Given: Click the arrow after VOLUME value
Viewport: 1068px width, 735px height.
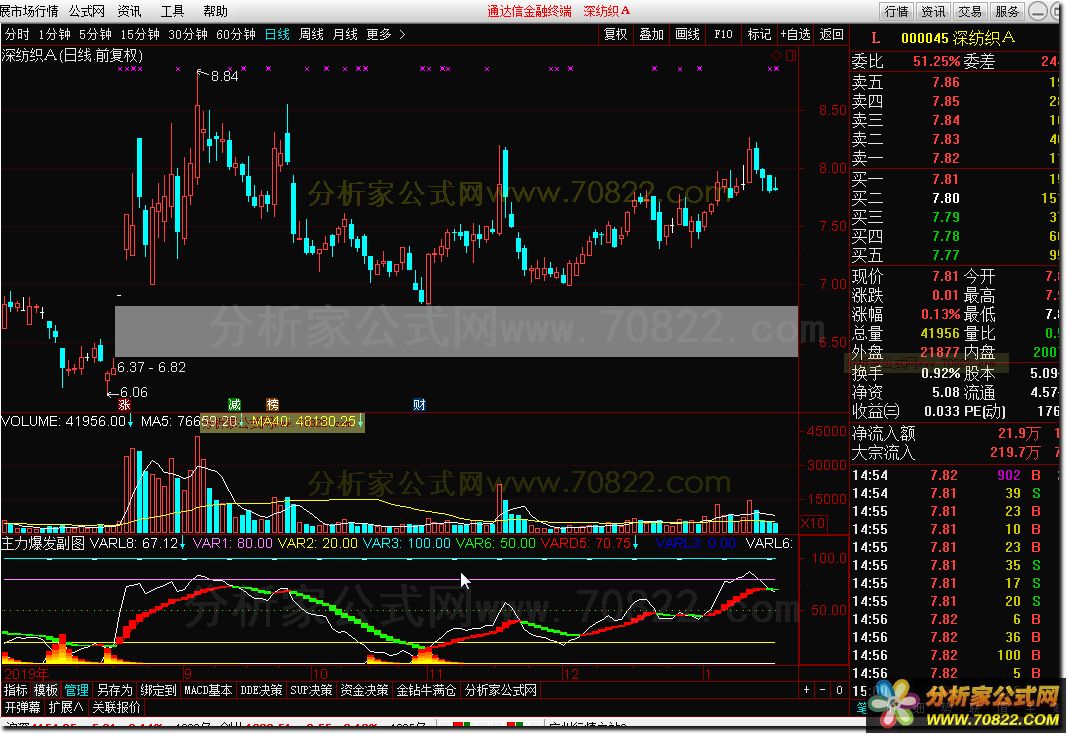Looking at the screenshot, I should (x=130, y=422).
